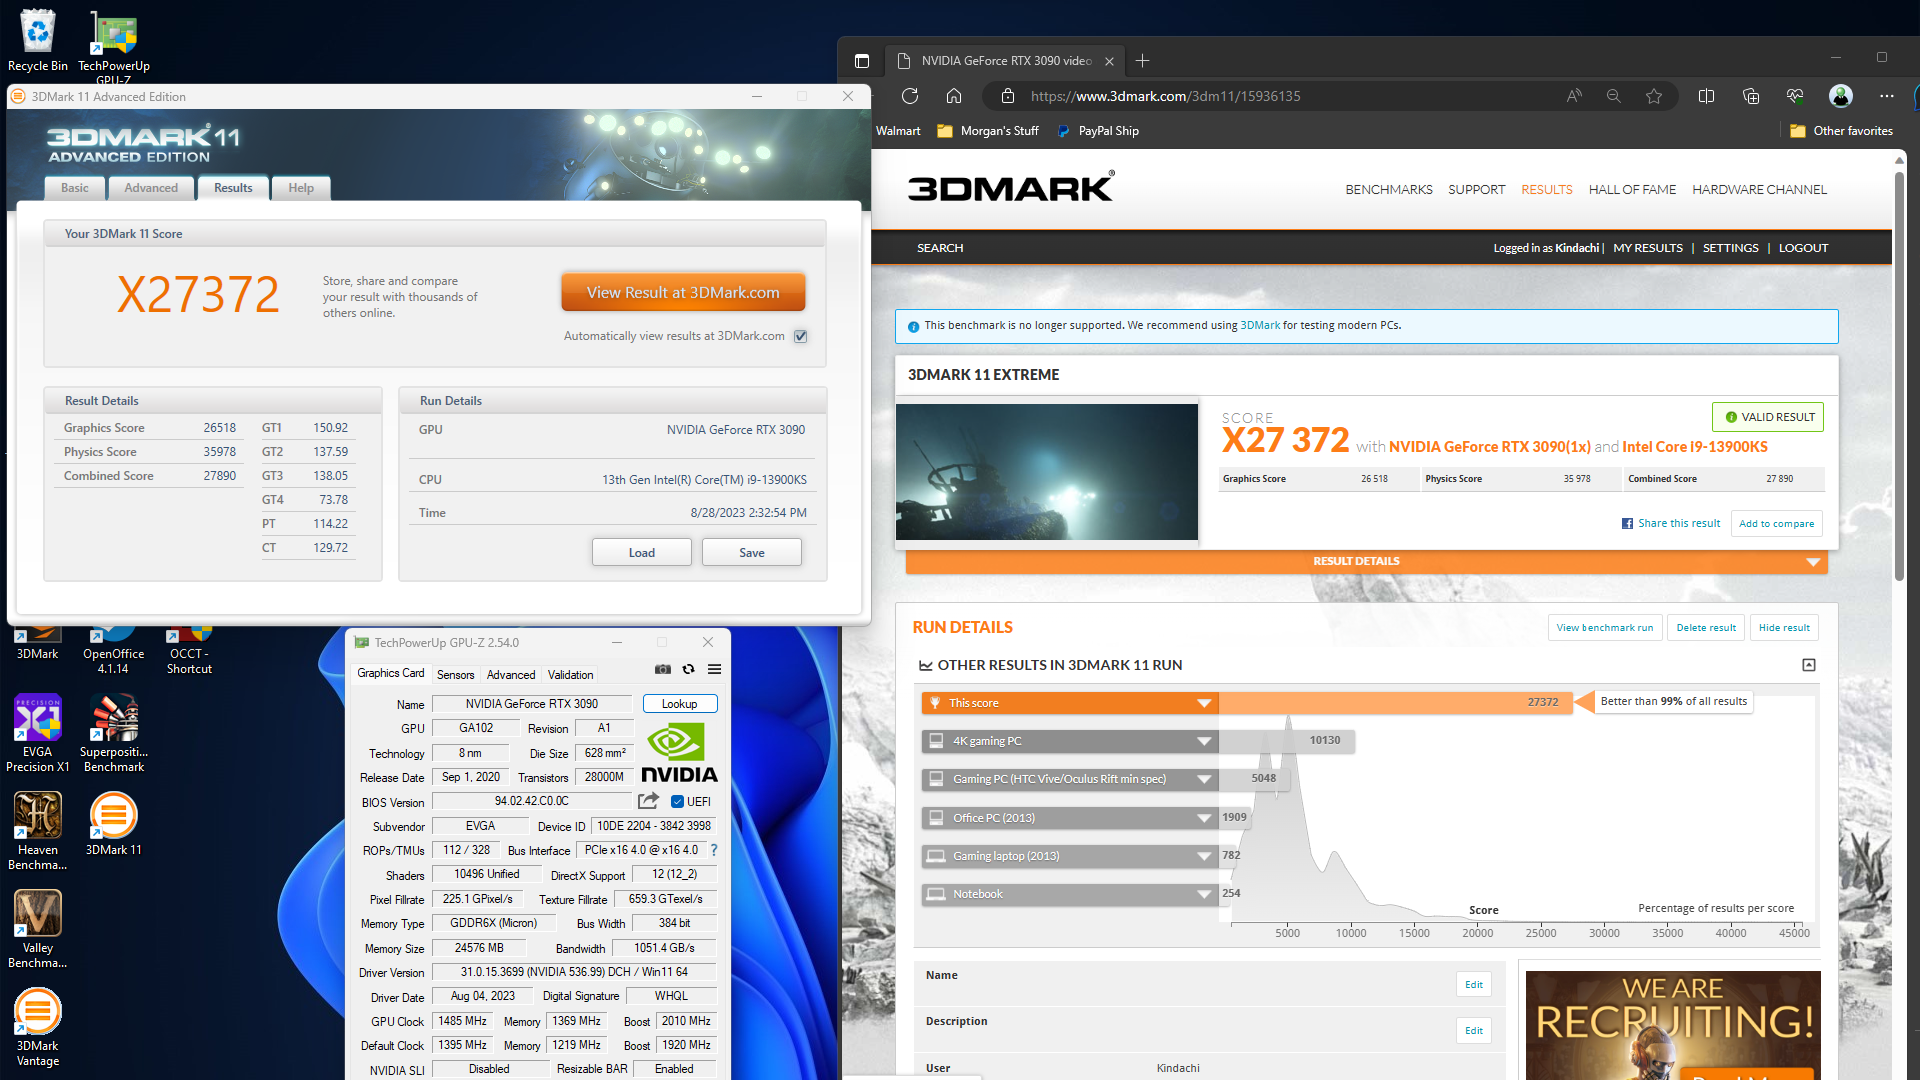Open Heaven Benchmark desktop icon

point(38,831)
